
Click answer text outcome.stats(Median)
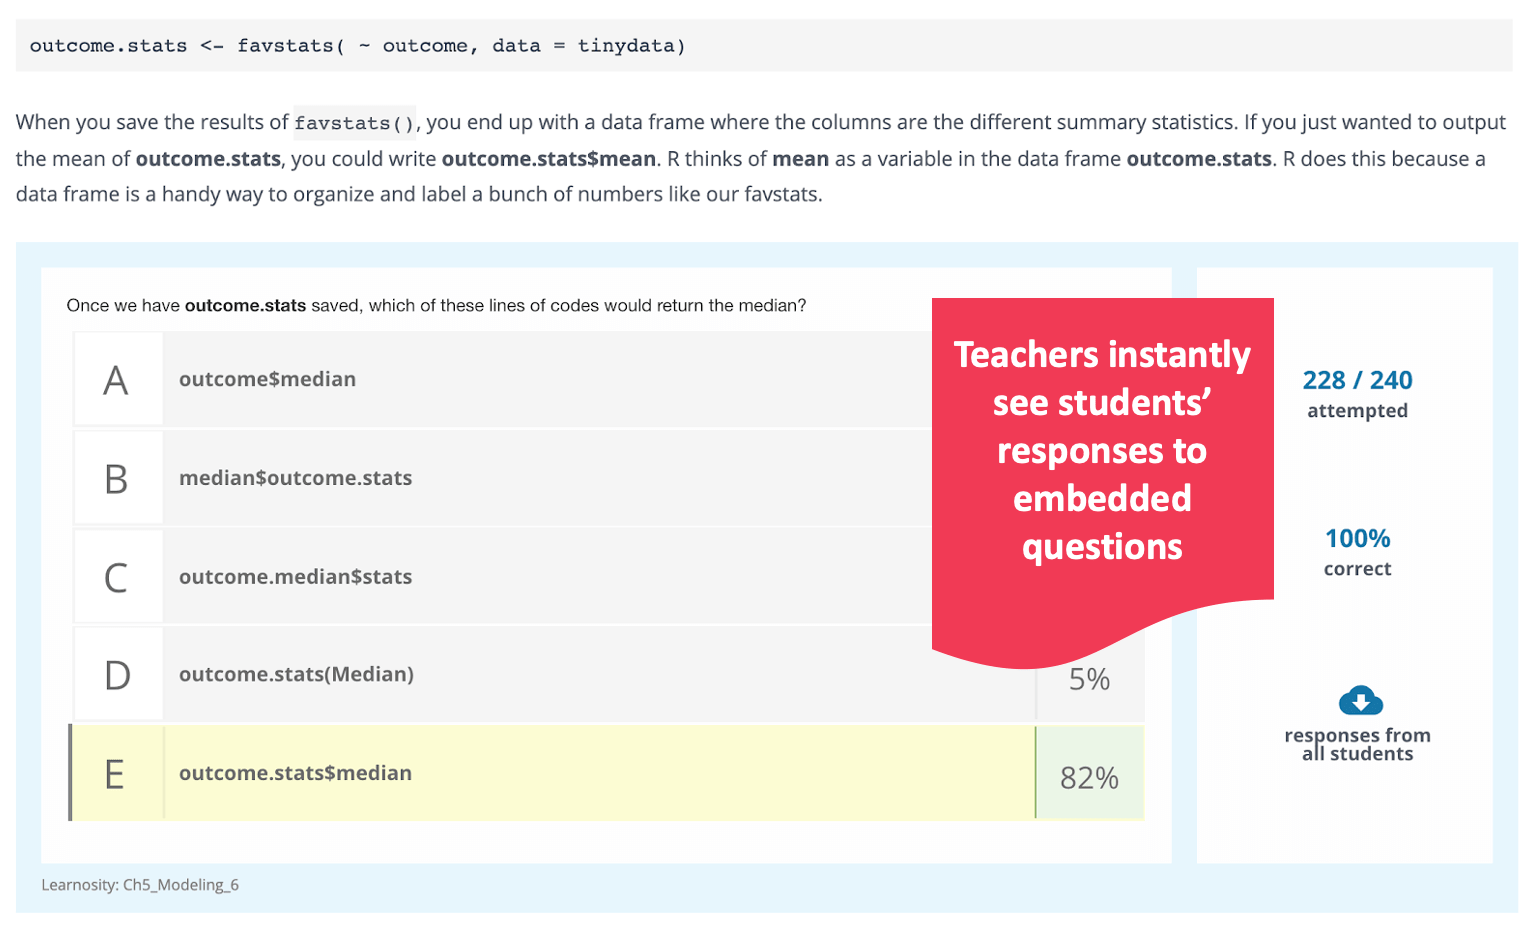(296, 674)
